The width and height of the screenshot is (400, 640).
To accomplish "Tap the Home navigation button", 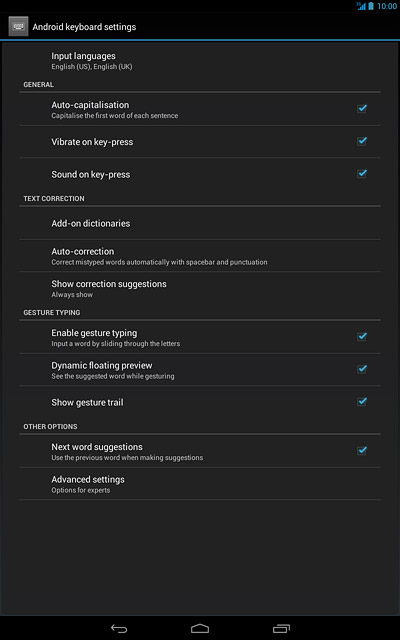I will coord(200,628).
